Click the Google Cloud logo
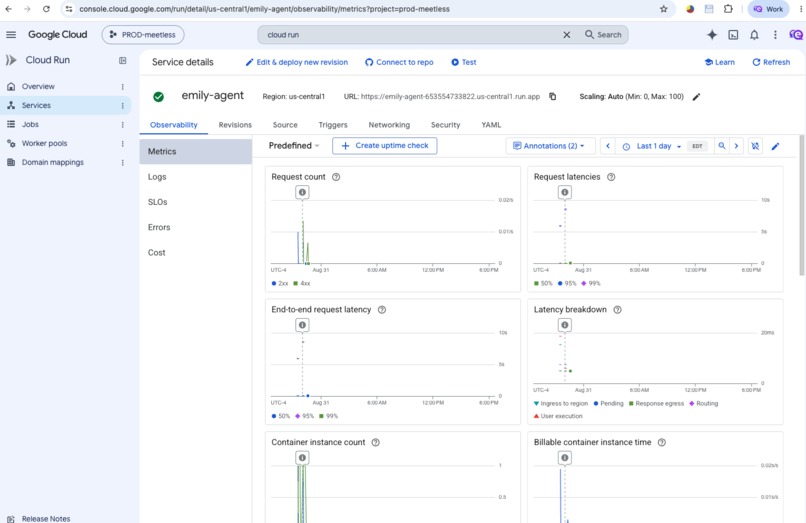 pos(58,34)
